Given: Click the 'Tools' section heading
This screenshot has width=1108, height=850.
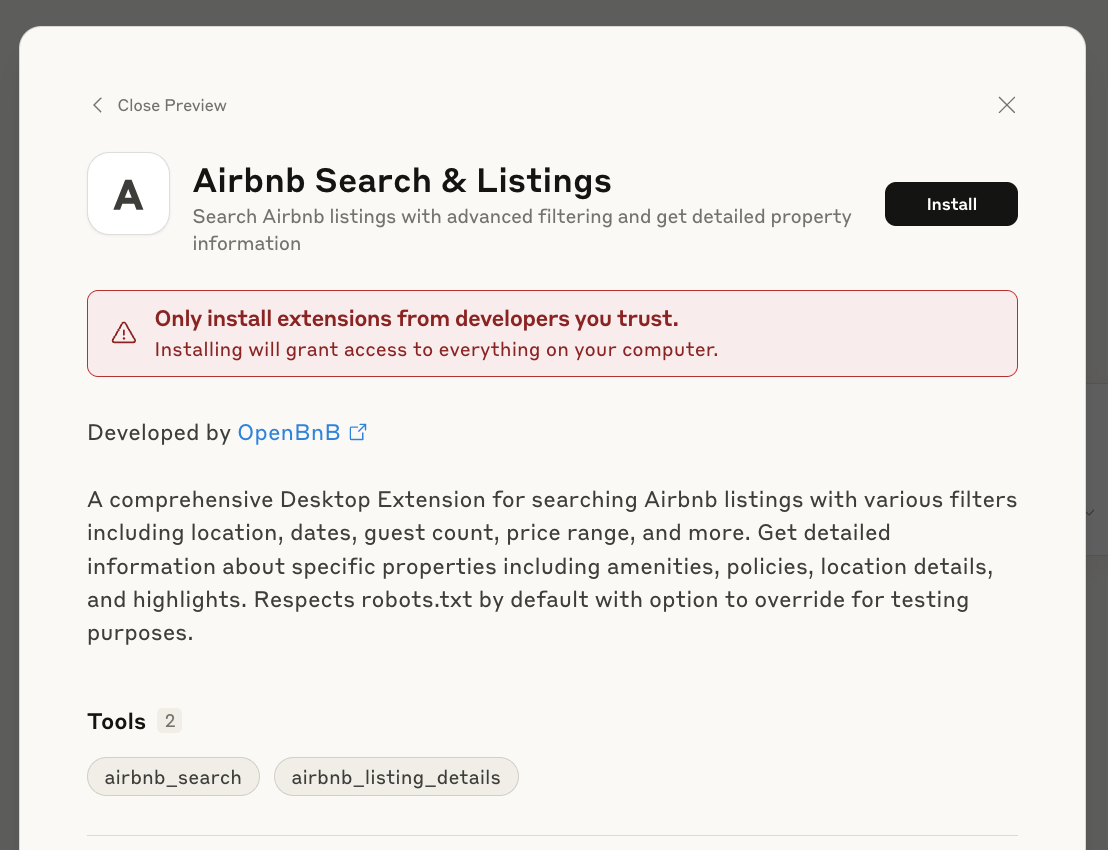Looking at the screenshot, I should click(117, 721).
